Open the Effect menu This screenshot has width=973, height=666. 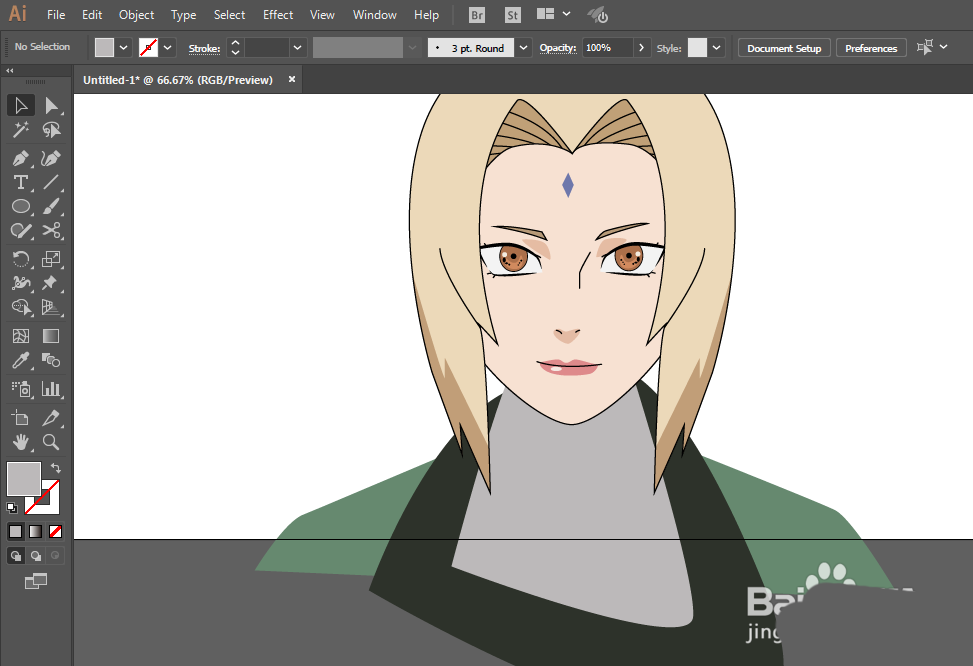278,15
